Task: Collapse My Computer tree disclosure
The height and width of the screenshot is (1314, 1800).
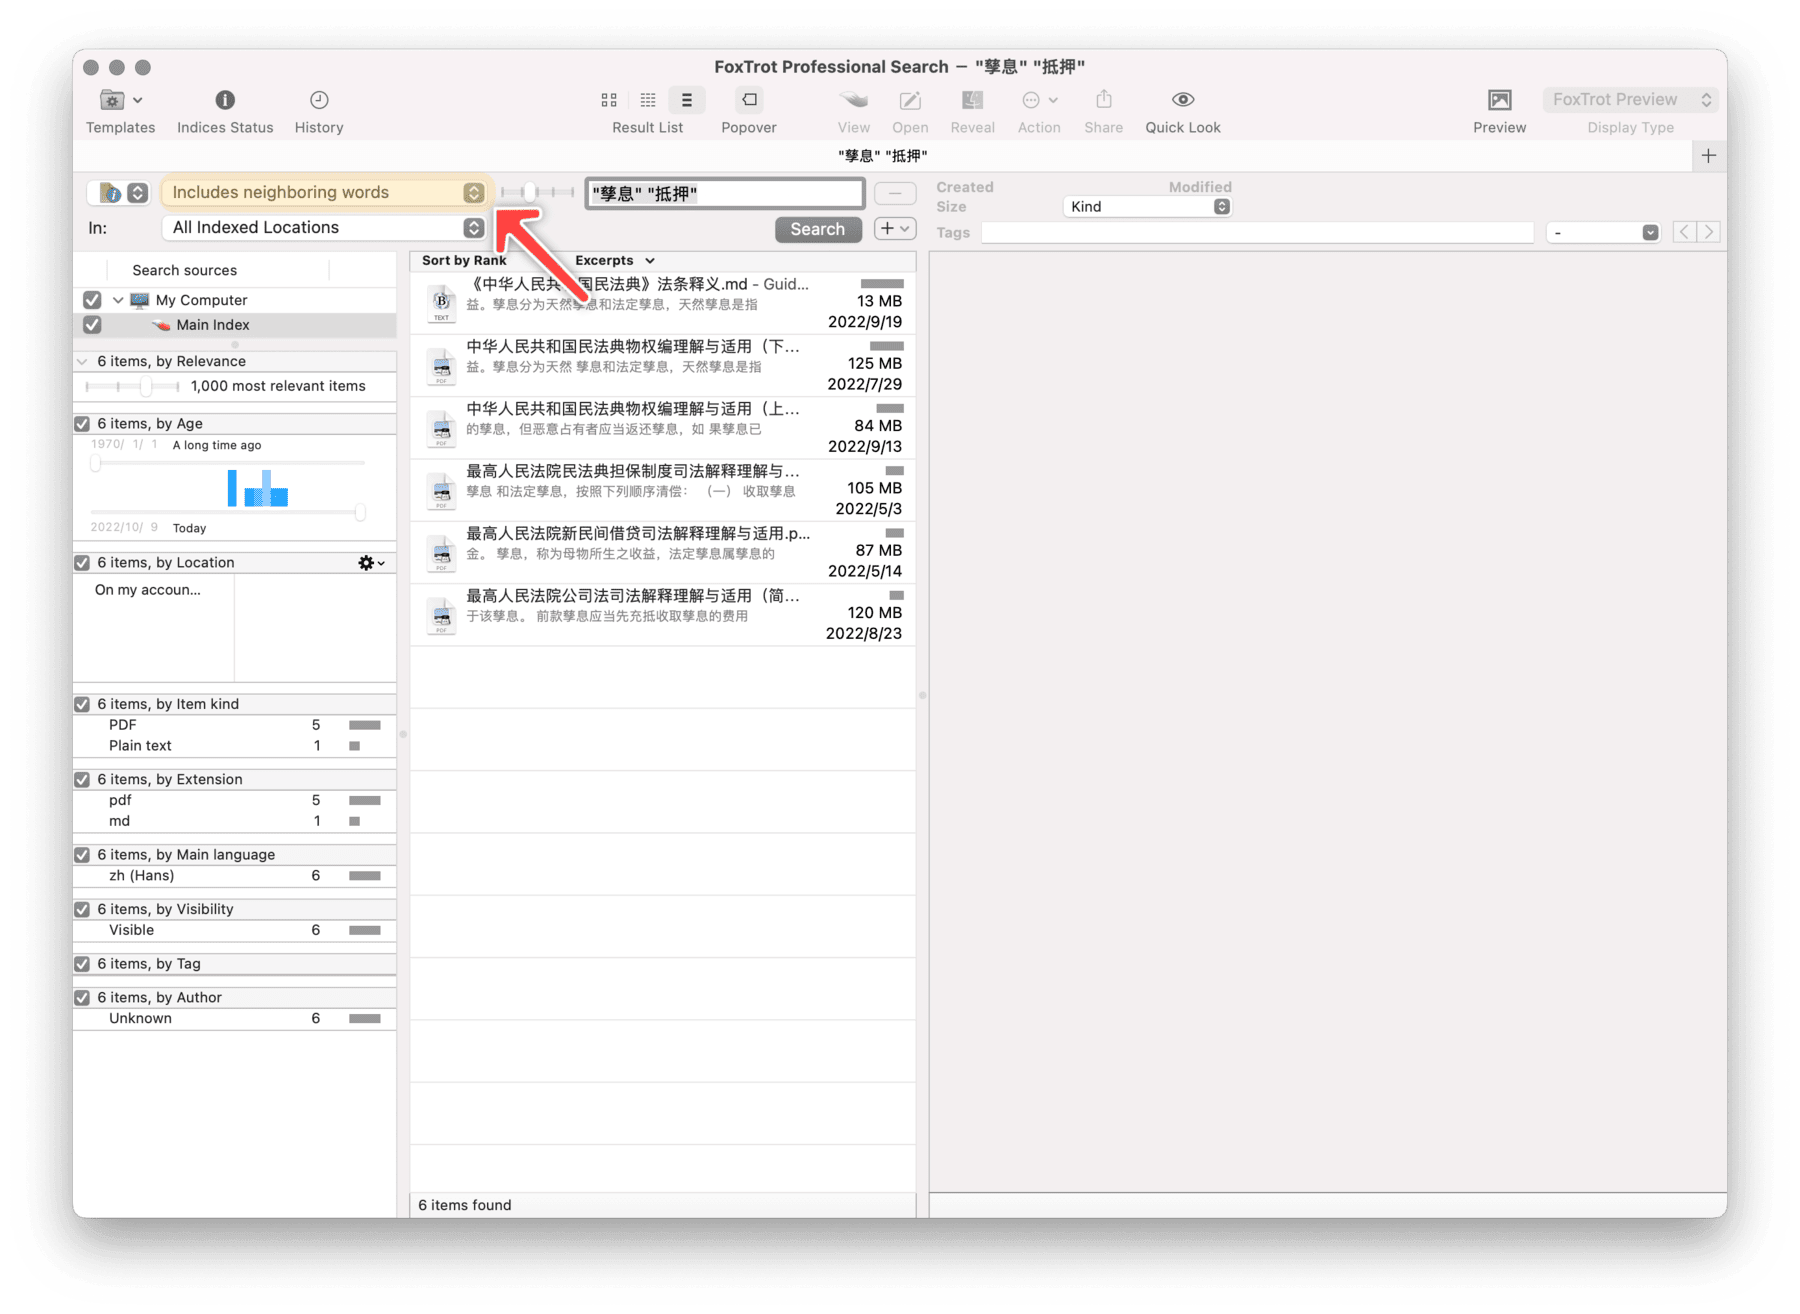Action: click(x=118, y=300)
